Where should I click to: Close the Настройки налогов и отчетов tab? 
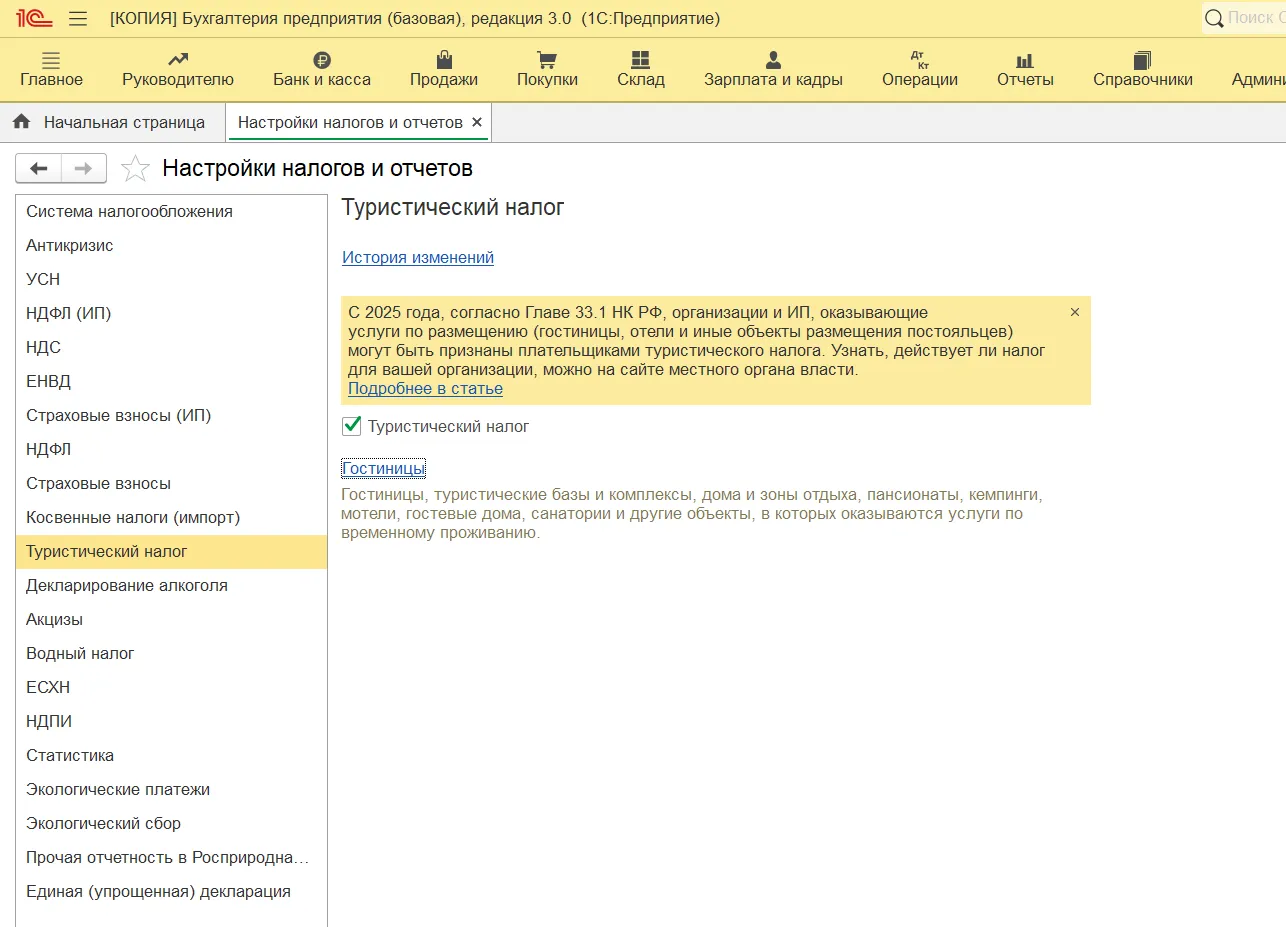click(477, 122)
